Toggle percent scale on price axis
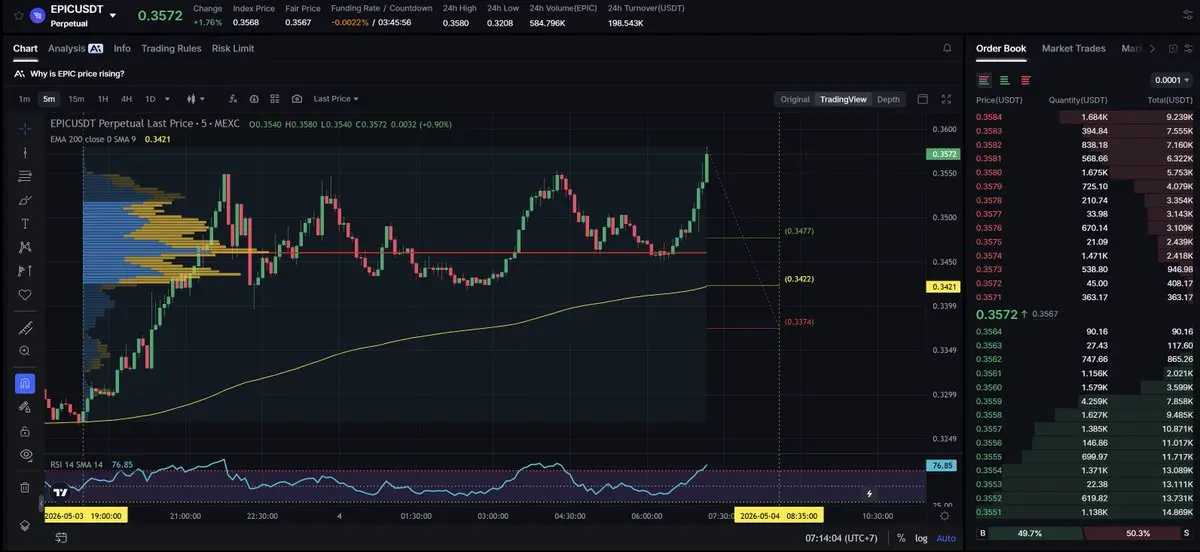1200x552 pixels. pyautogui.click(x=901, y=538)
